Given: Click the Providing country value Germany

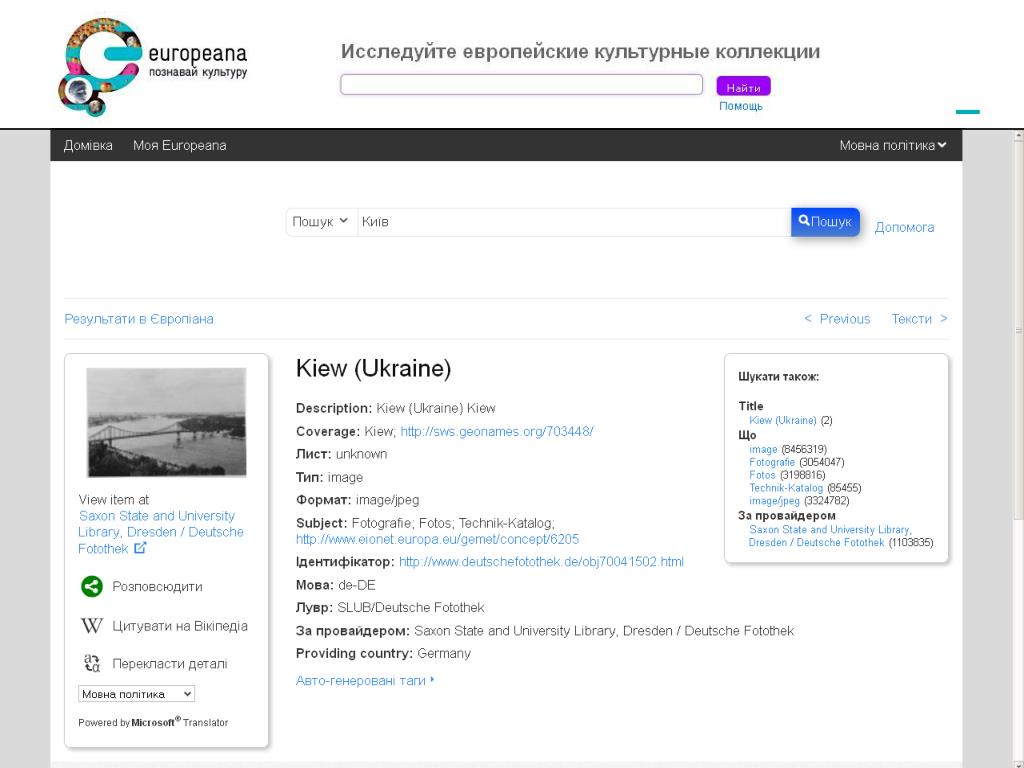Looking at the screenshot, I should (444, 653).
